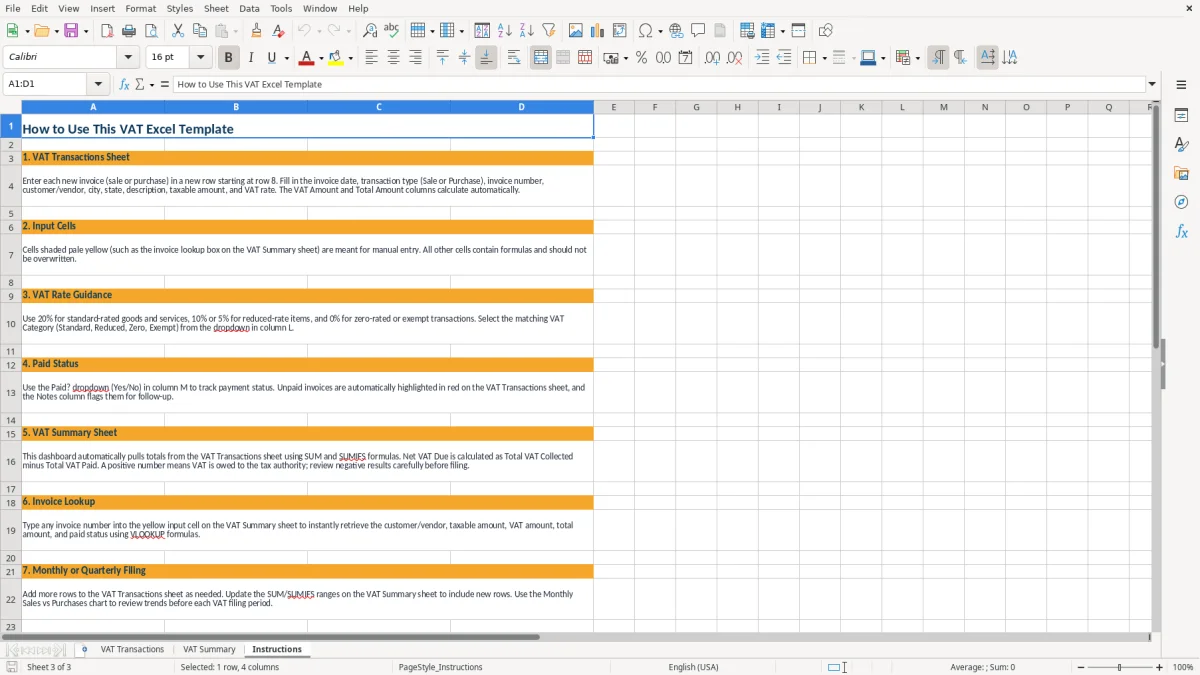
Task: Open the Data menu
Action: (x=249, y=8)
